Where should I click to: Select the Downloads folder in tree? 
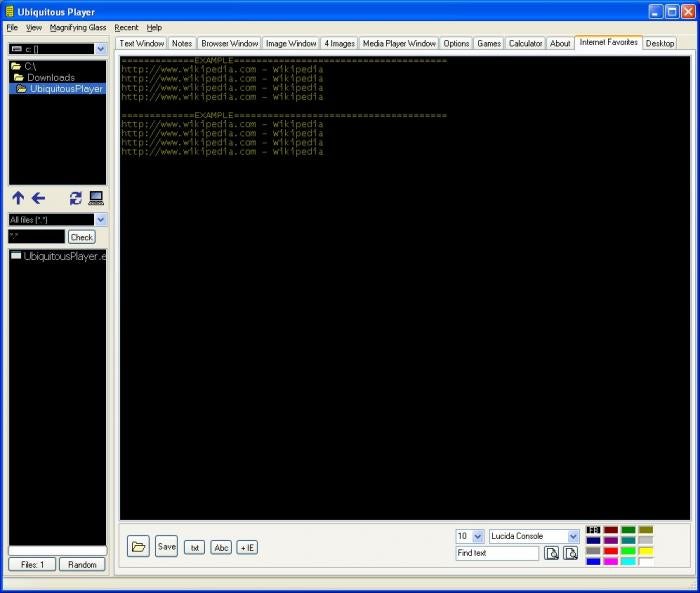[51, 78]
